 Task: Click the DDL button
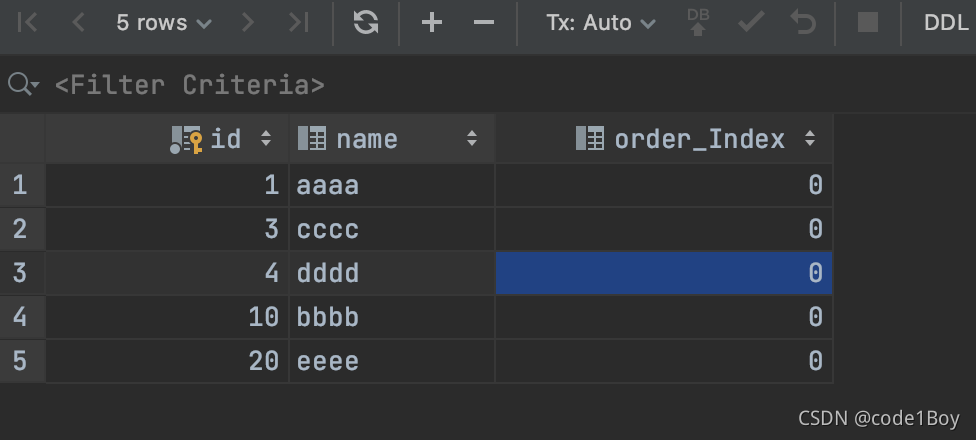946,23
